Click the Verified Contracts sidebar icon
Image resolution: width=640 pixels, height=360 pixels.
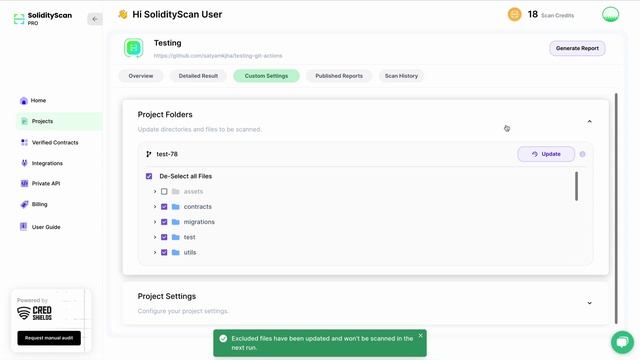pyautogui.click(x=24, y=142)
